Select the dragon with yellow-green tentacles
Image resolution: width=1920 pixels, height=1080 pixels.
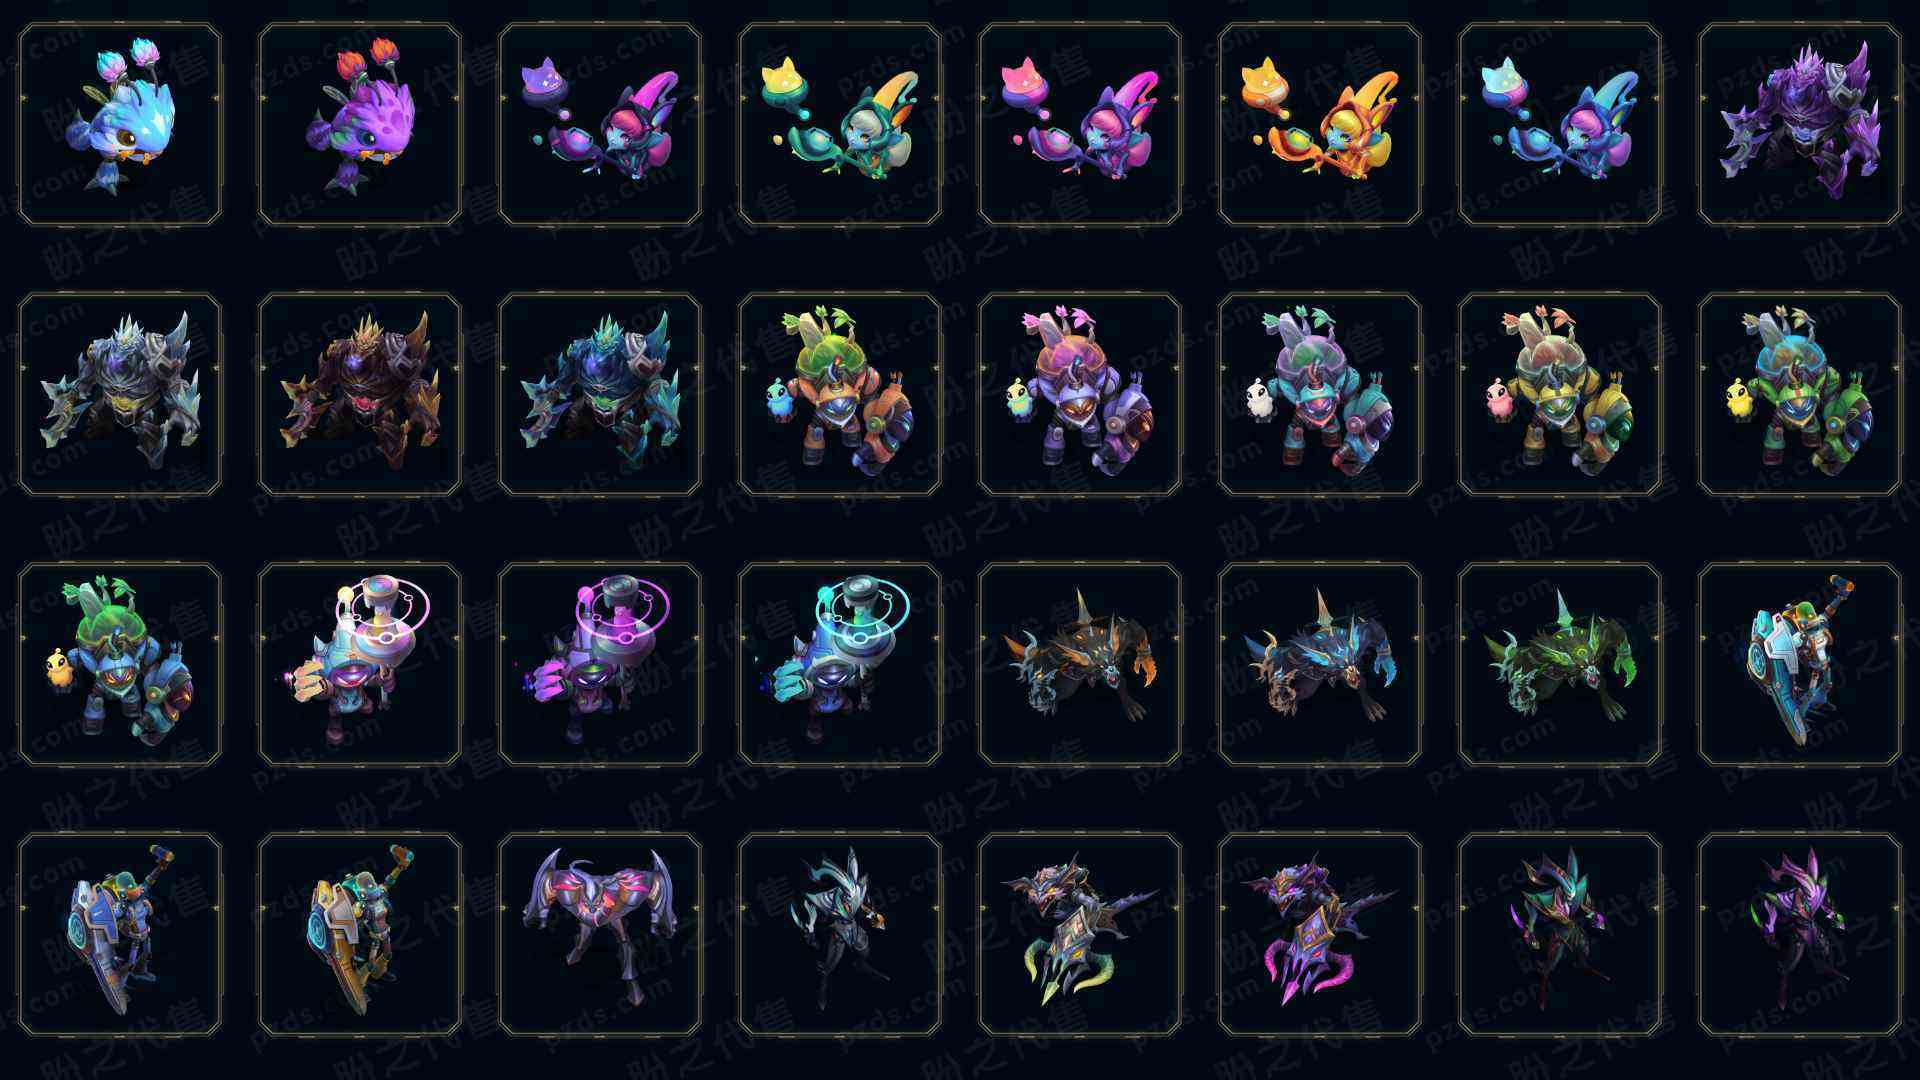pos(1080,934)
